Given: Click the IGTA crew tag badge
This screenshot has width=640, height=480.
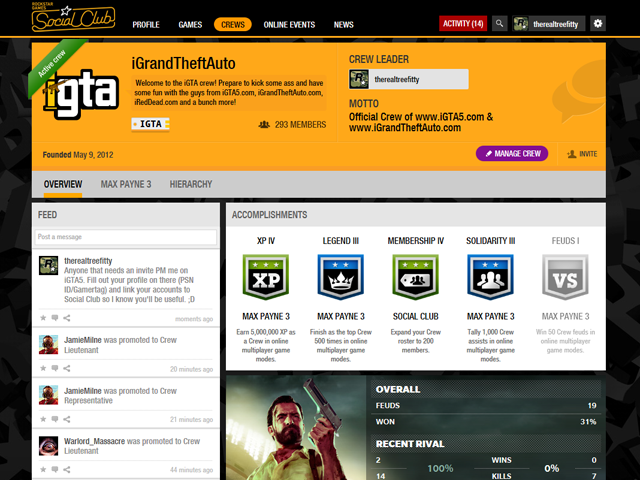Looking at the screenshot, I should click(150, 124).
